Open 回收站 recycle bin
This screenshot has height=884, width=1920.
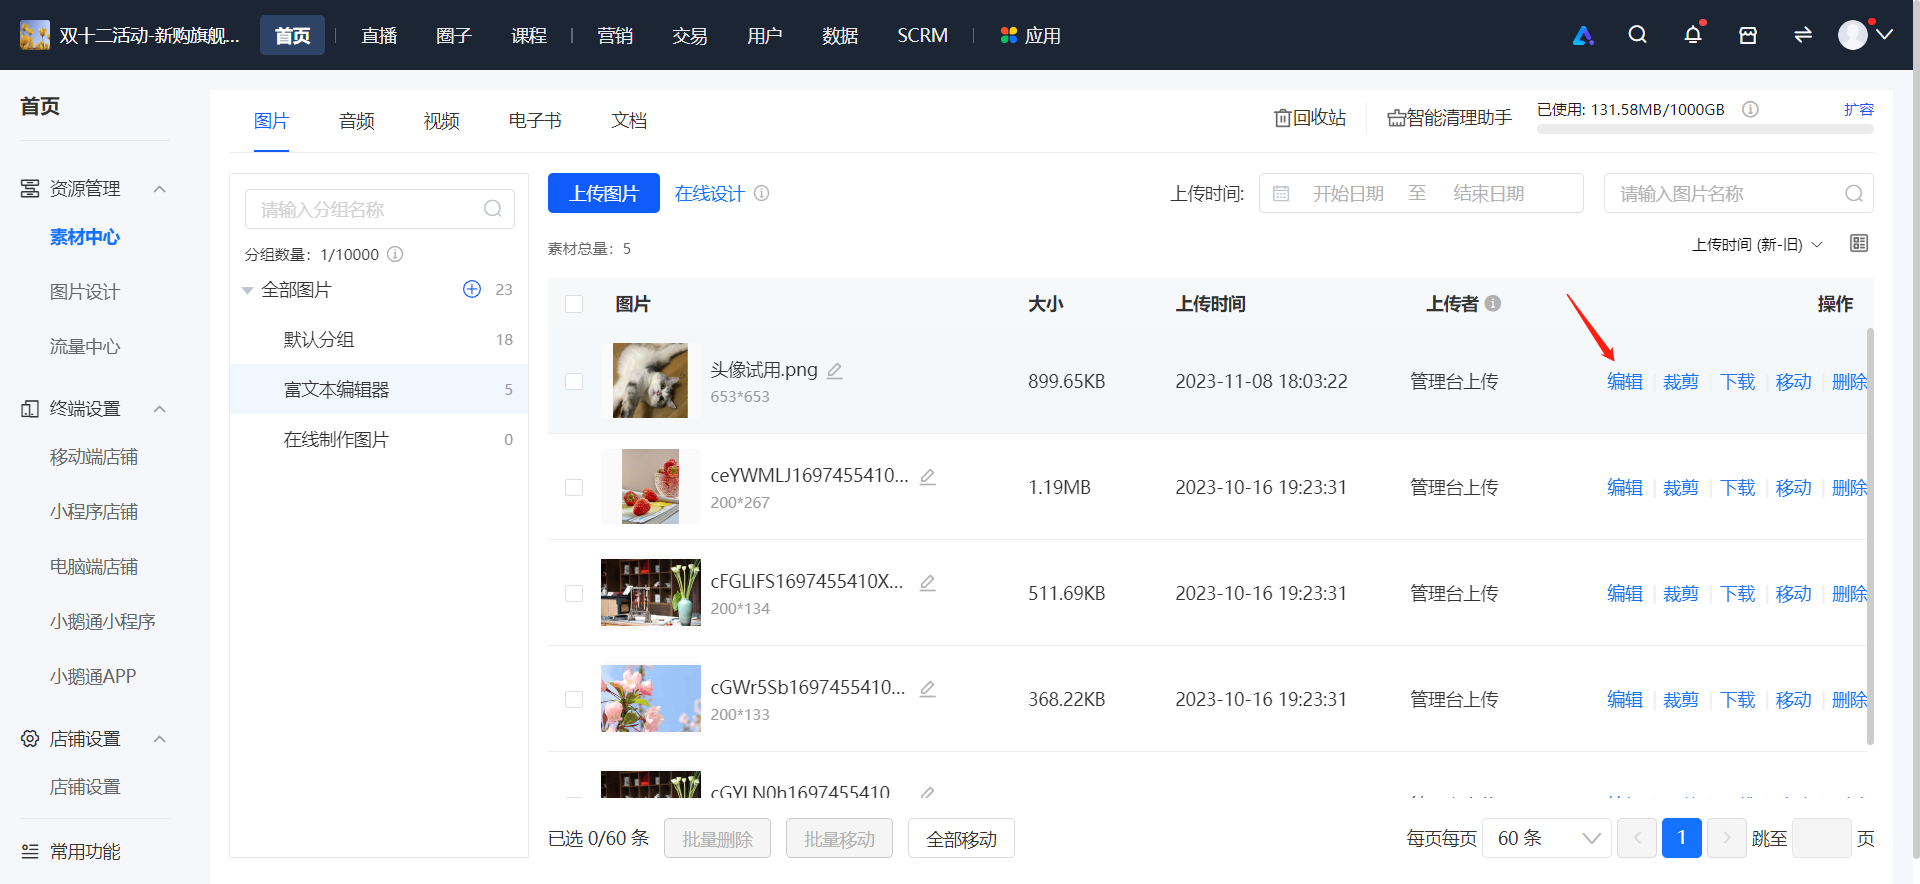click(1310, 118)
